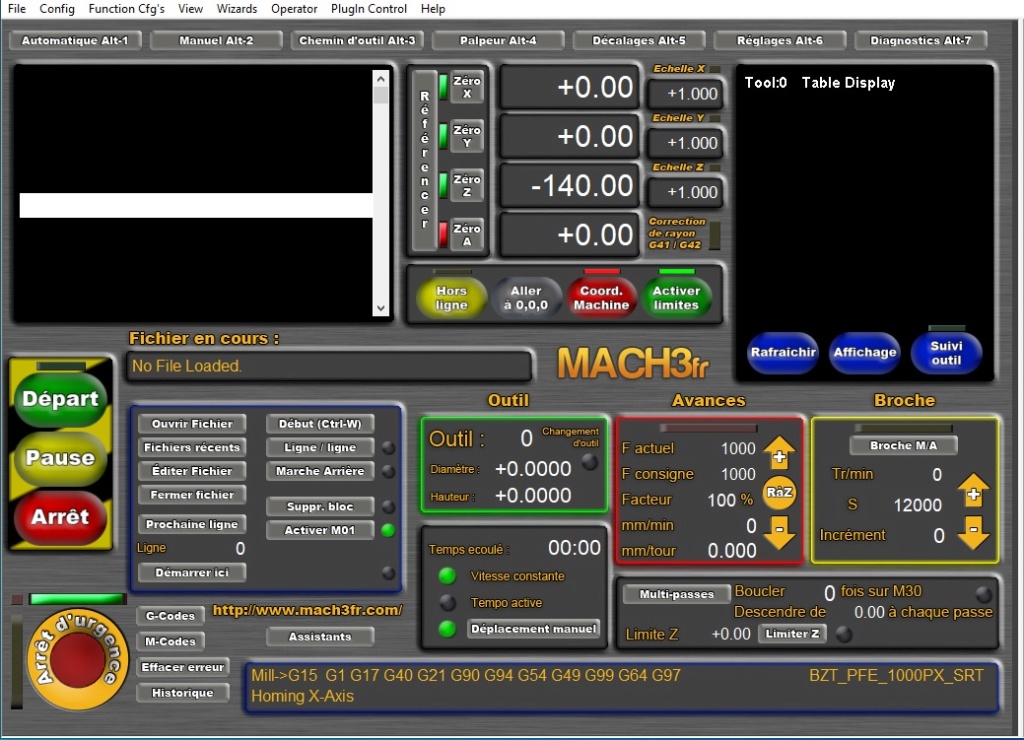Open the File menu
The image size is (1024, 740).
pos(17,8)
